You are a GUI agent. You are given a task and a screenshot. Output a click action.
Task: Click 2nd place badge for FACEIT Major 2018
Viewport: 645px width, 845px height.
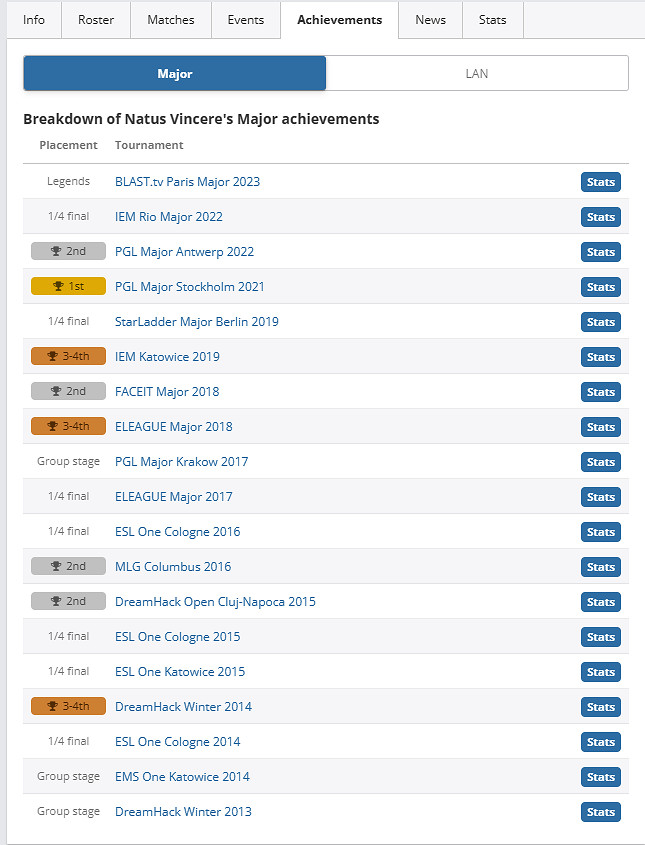[68, 391]
